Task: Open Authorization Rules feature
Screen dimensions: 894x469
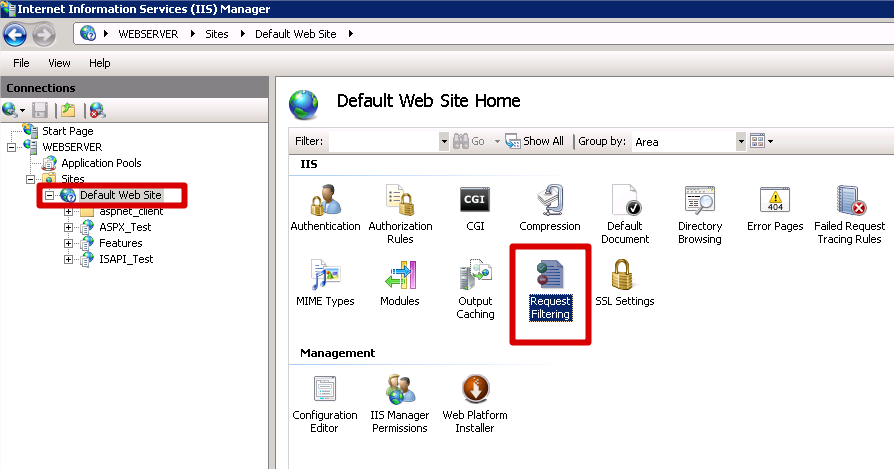Action: click(x=400, y=214)
